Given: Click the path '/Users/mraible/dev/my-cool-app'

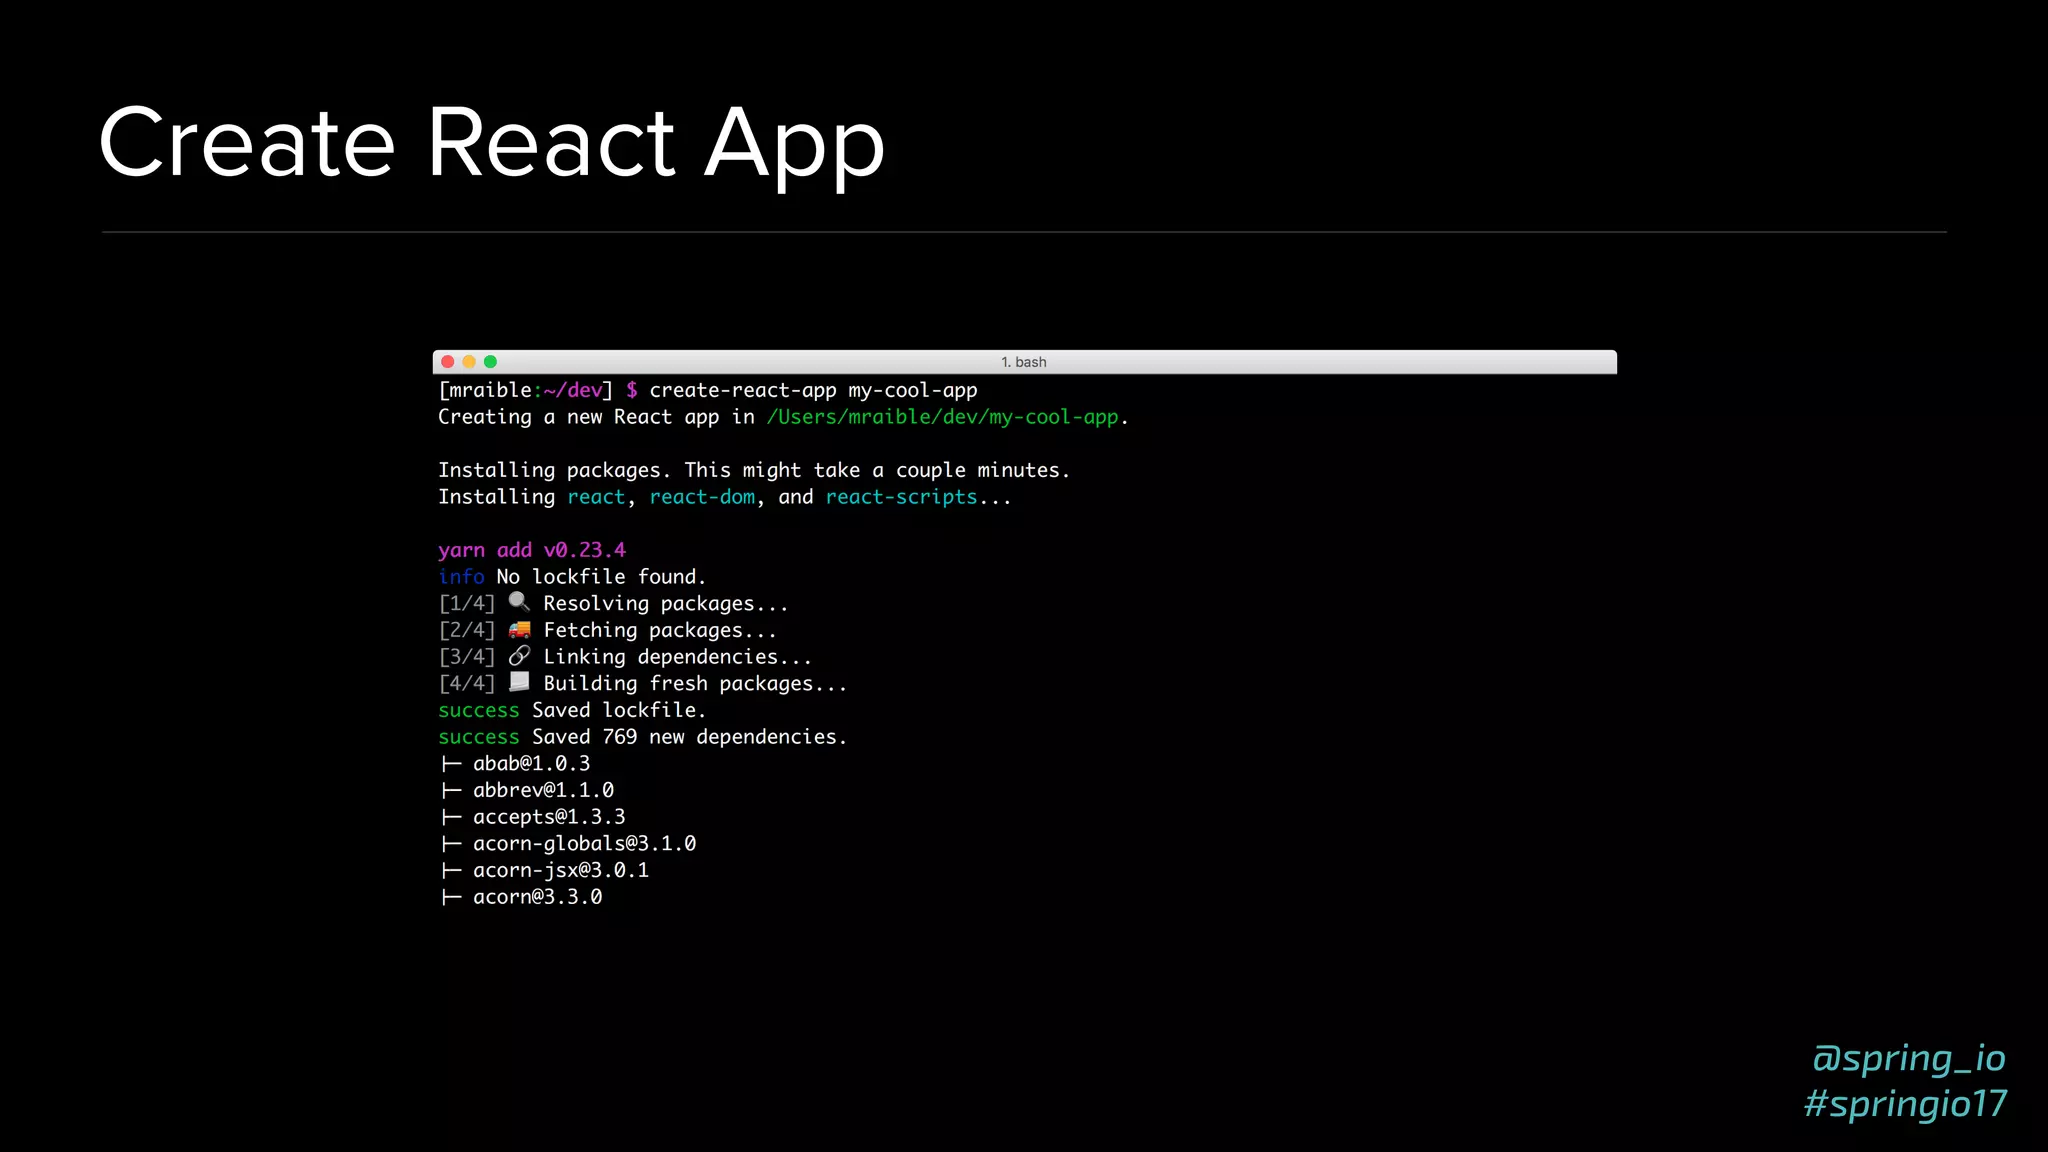Looking at the screenshot, I should tap(942, 417).
